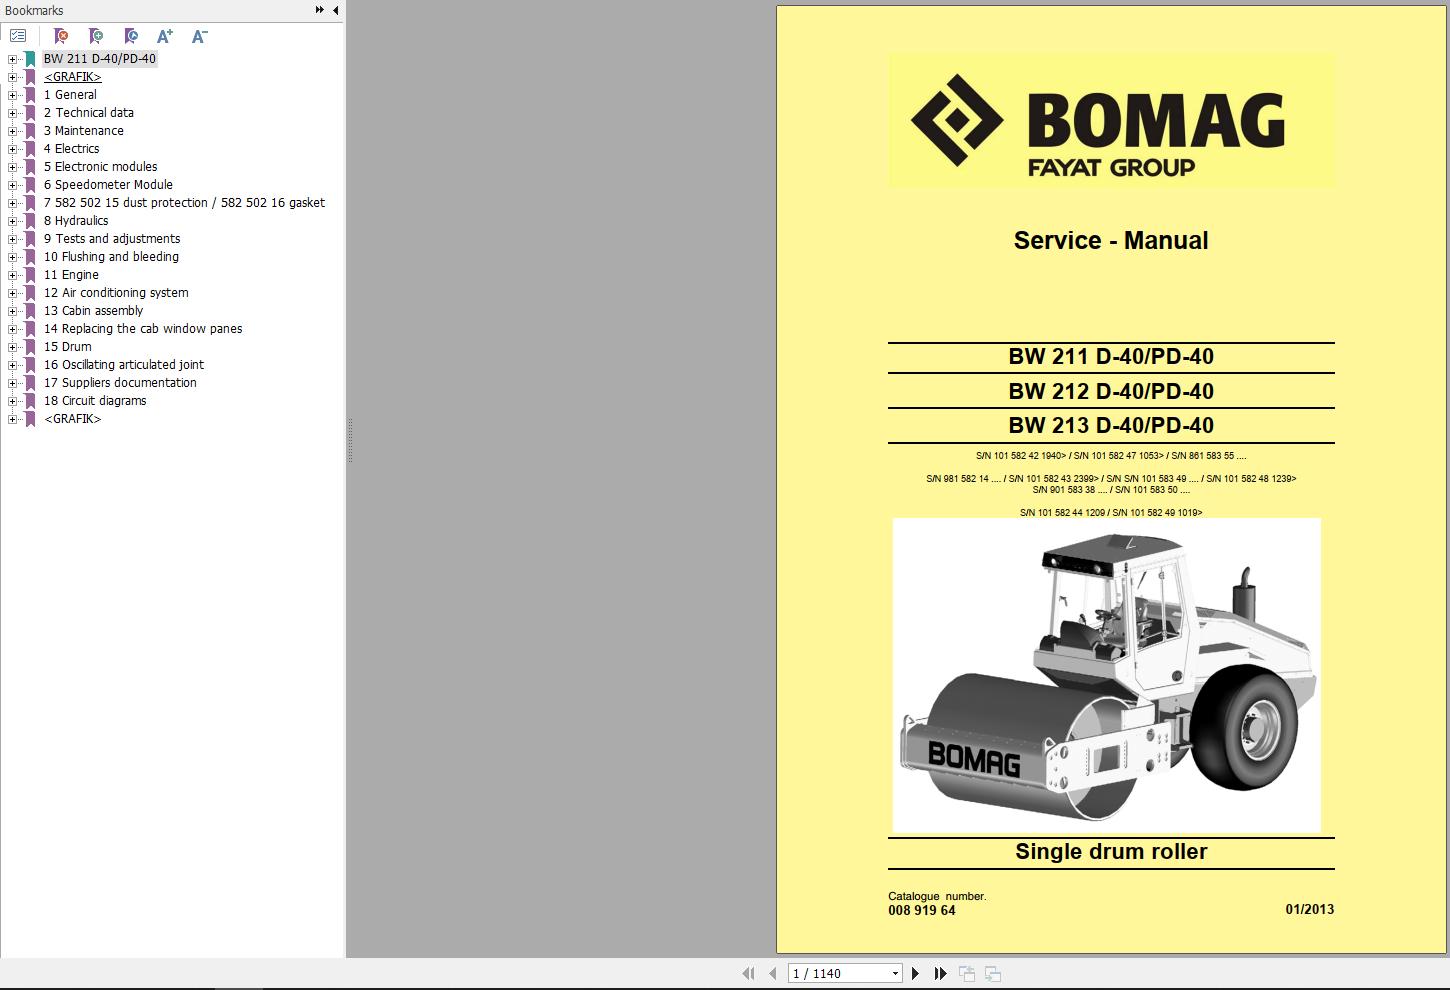Screen dimensions: 1450x990
Task: Increase bookmark text size with A+ icon
Action: point(164,35)
